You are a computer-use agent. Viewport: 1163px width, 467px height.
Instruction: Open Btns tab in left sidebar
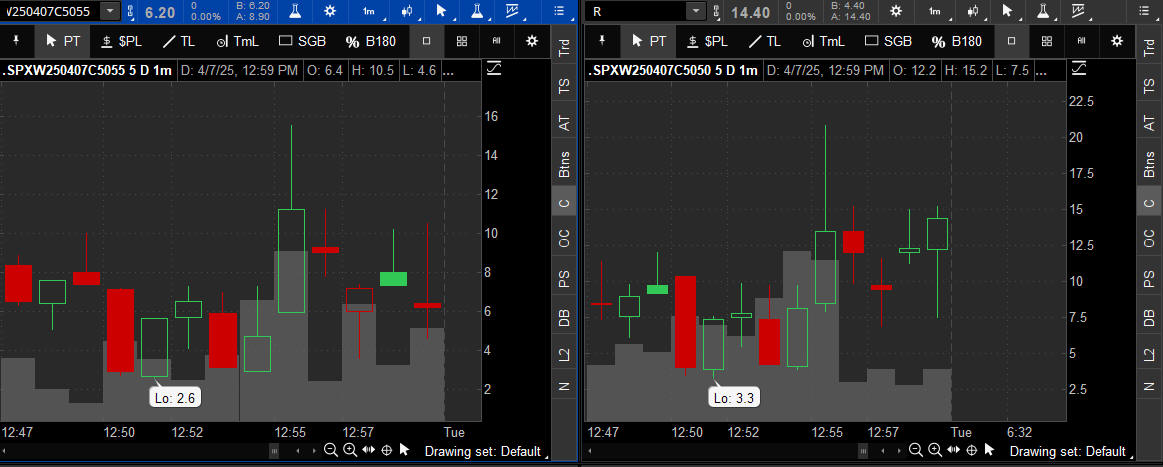point(564,164)
